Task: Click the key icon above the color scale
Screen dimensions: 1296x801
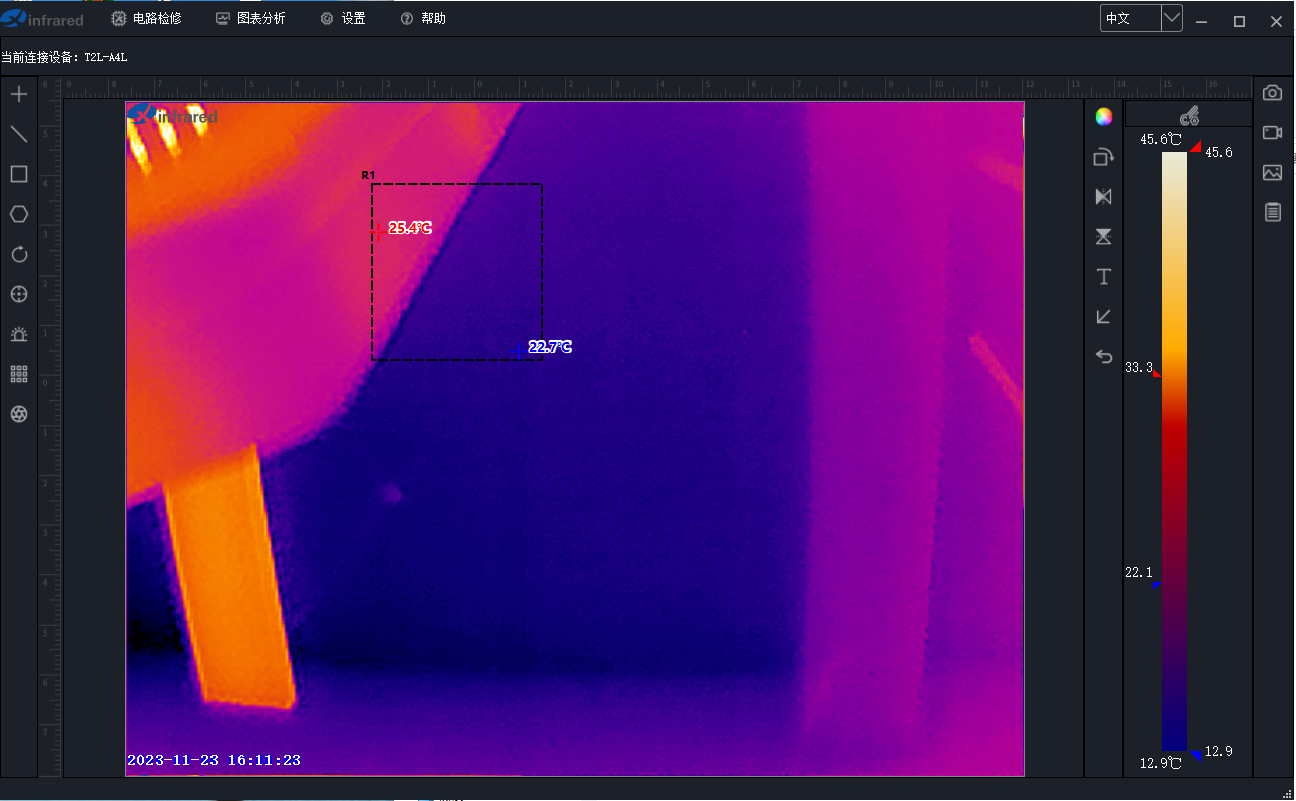Action: coord(1189,116)
